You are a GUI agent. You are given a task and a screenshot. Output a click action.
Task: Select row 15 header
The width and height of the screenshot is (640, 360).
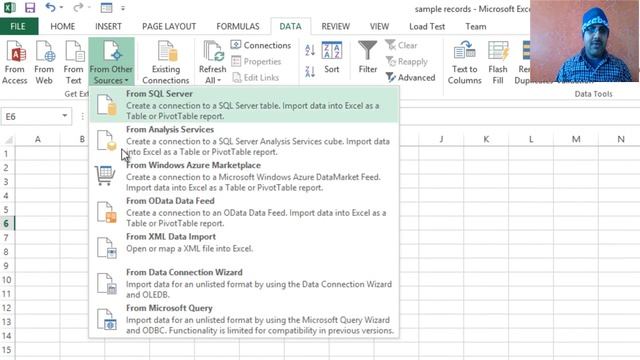(6, 350)
